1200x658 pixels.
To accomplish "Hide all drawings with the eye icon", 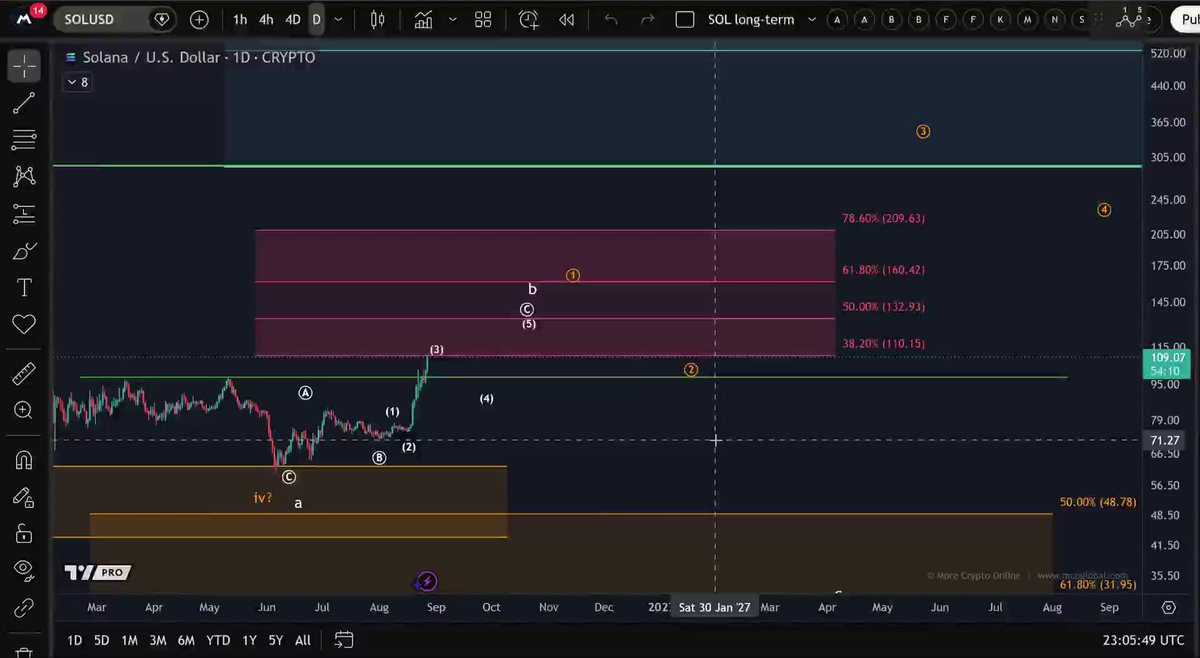I will tap(24, 570).
